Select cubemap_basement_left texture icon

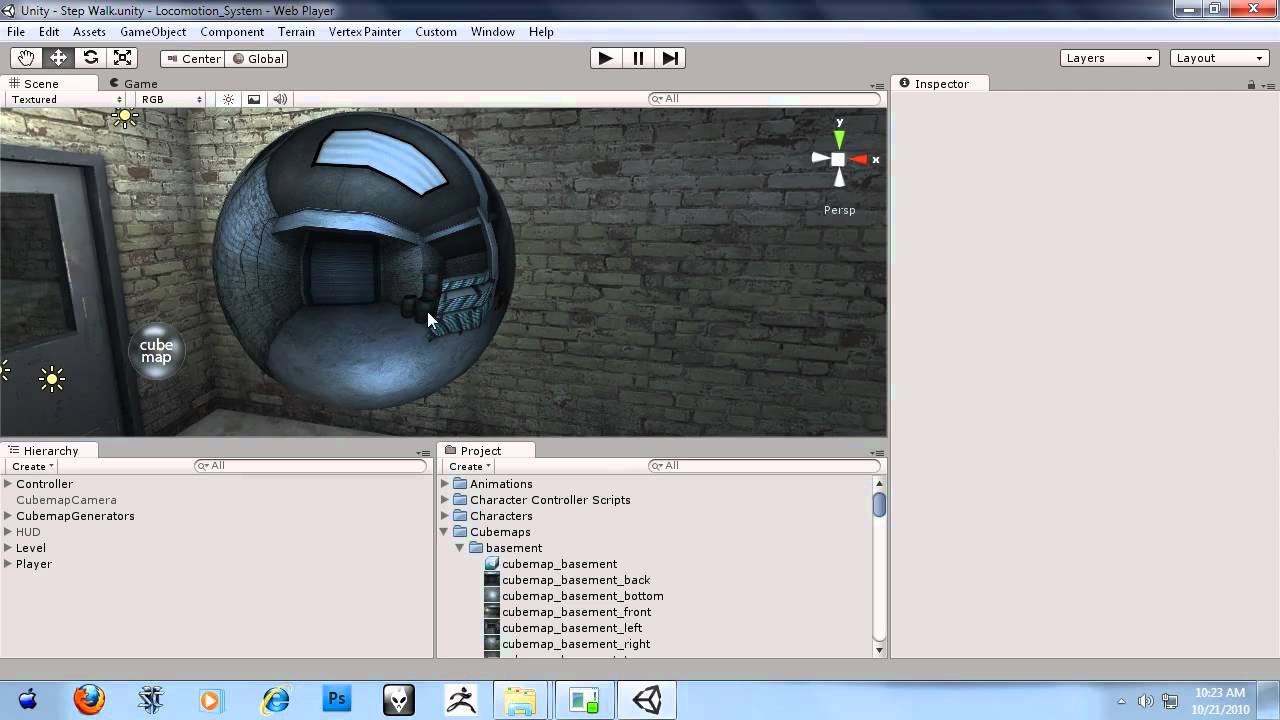point(491,628)
